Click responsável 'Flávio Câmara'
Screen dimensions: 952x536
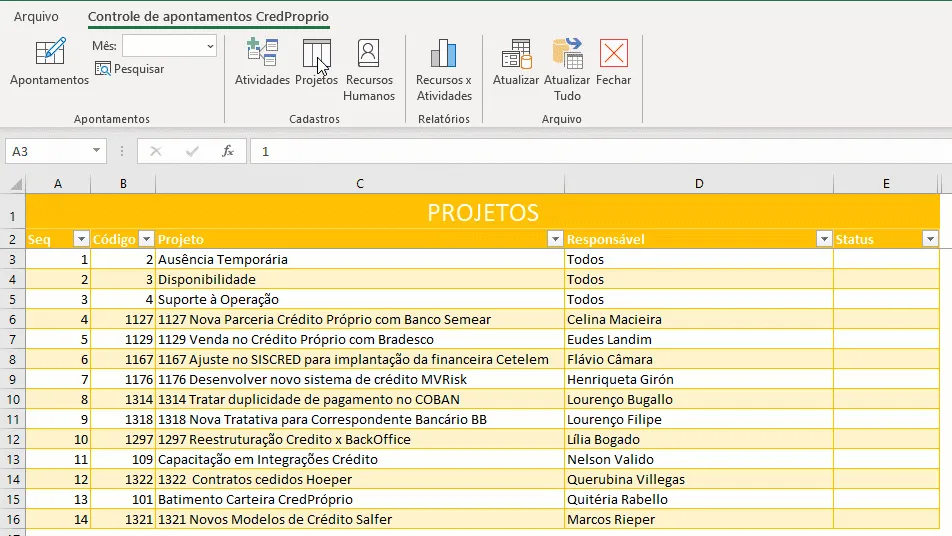(x=699, y=360)
